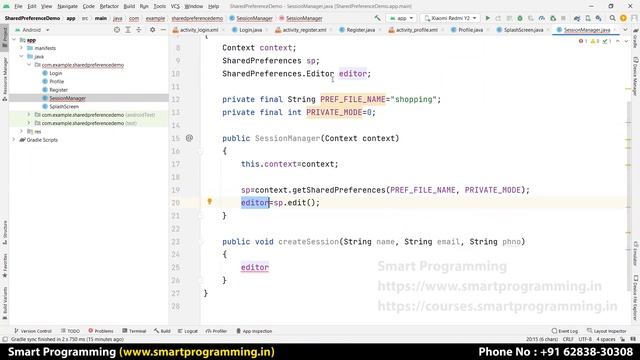Open the Version Control tool window
640x360 pixels.
(x=33, y=331)
